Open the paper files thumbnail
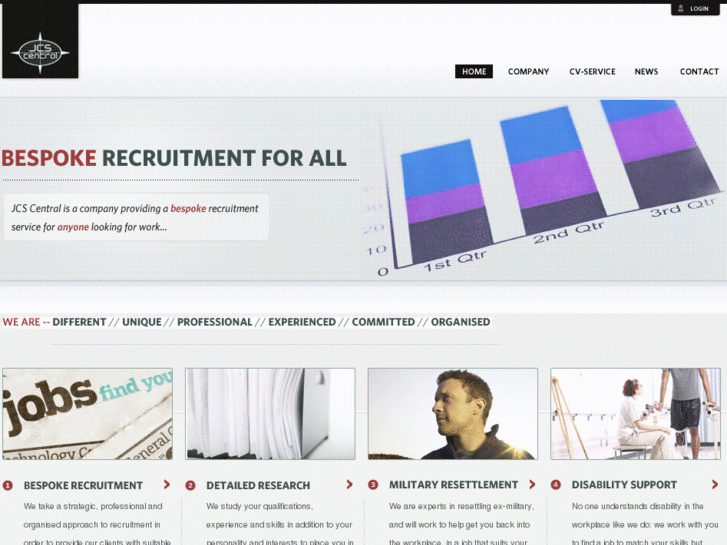727x545 pixels. pyautogui.click(x=270, y=414)
